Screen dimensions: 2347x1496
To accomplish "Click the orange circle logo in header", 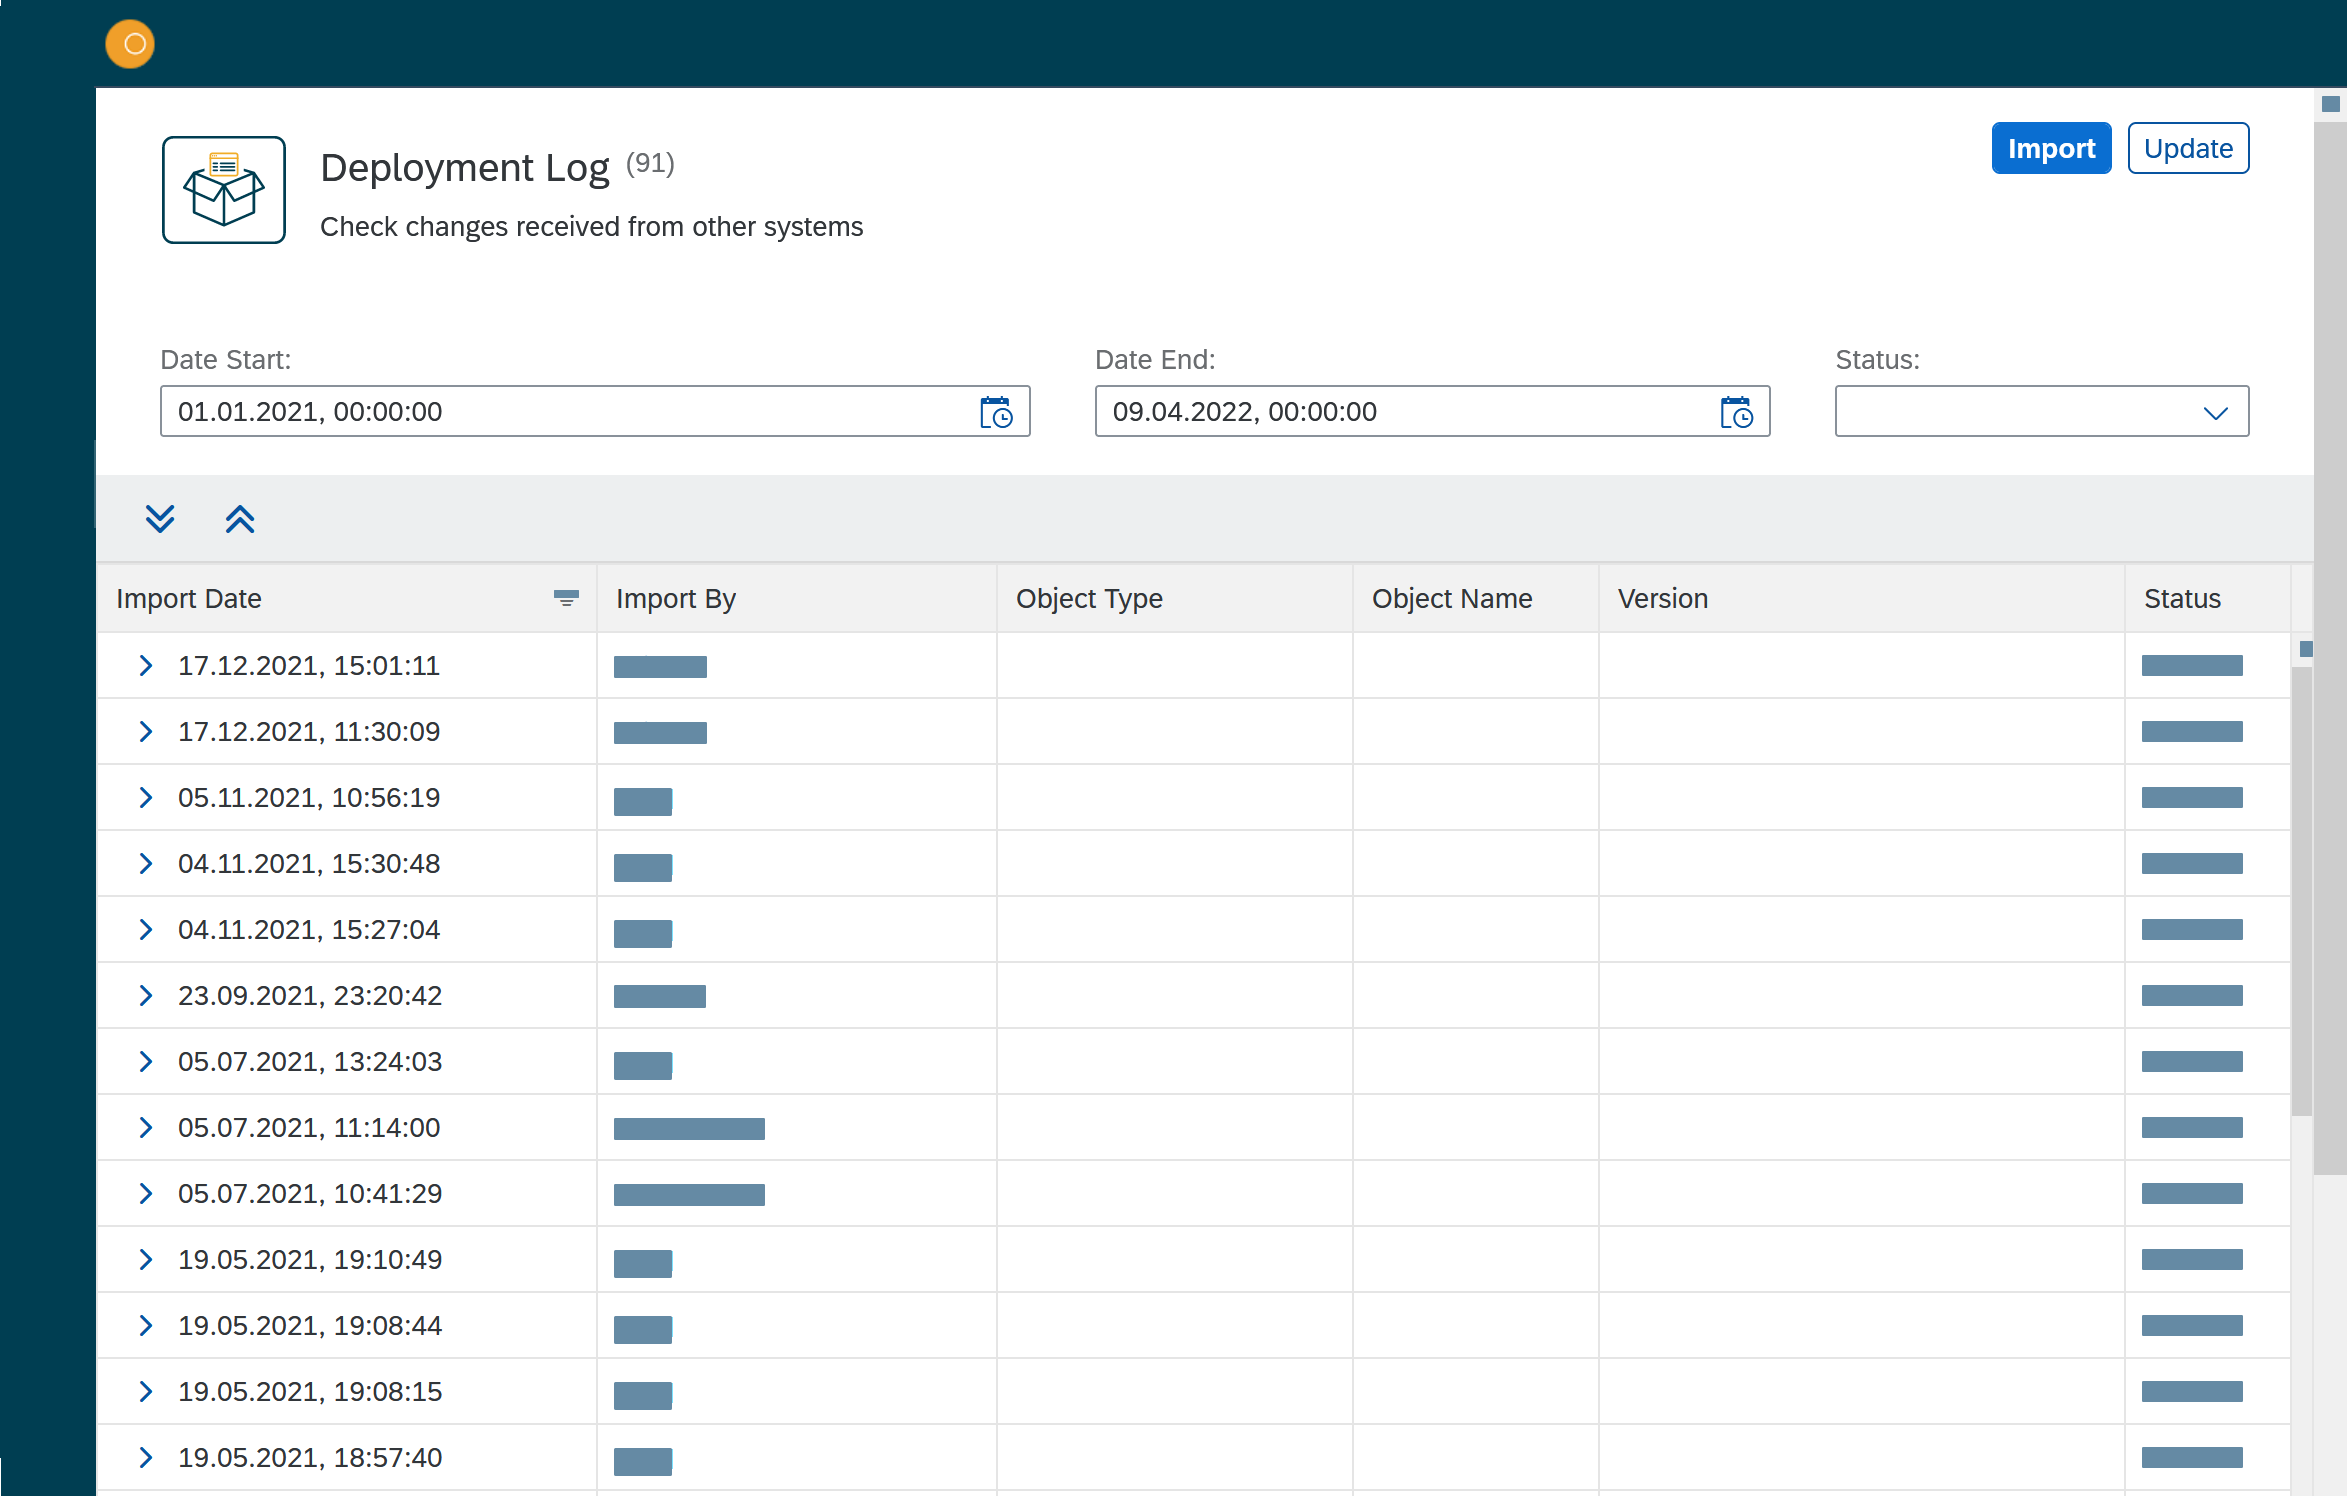I will click(x=130, y=44).
